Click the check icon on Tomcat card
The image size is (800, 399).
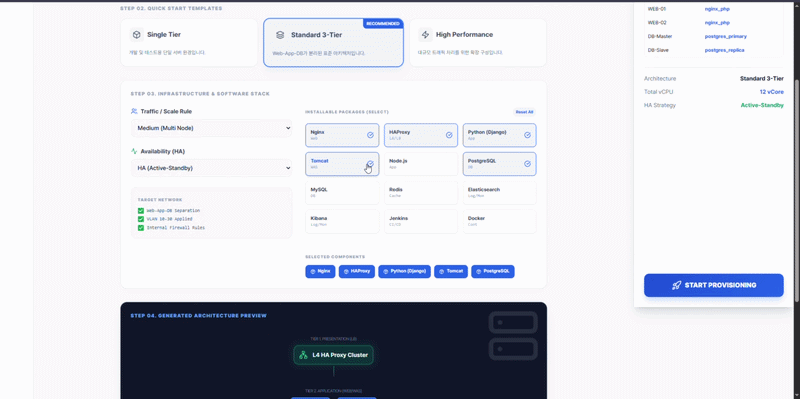370,164
